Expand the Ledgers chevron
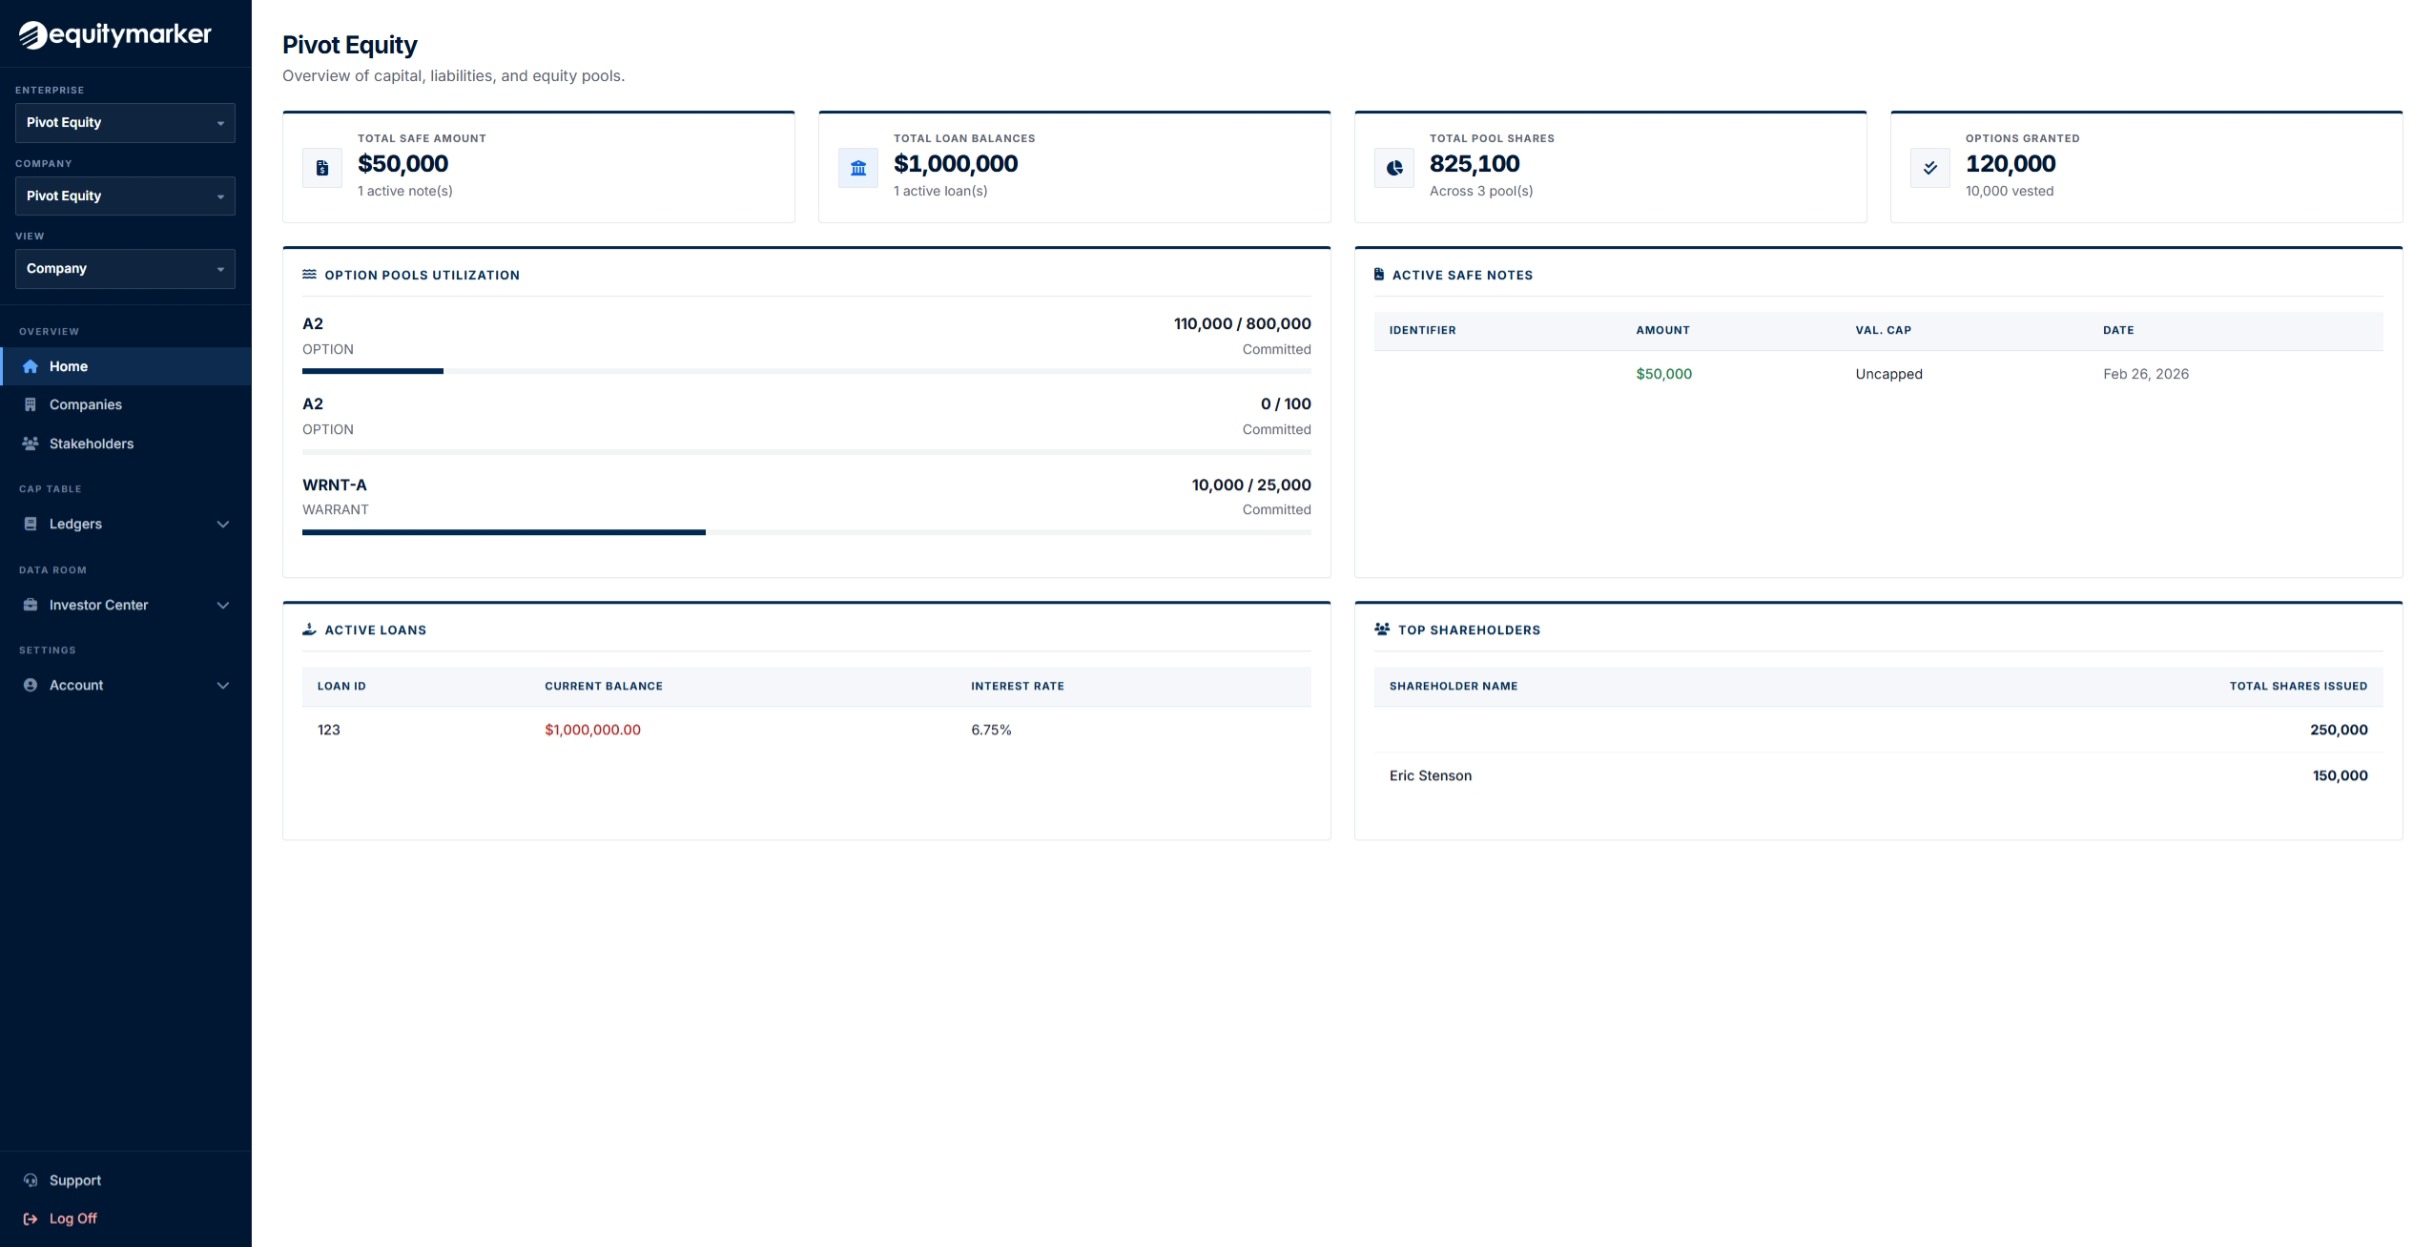Screen dimensions: 2434x1247 (223, 524)
